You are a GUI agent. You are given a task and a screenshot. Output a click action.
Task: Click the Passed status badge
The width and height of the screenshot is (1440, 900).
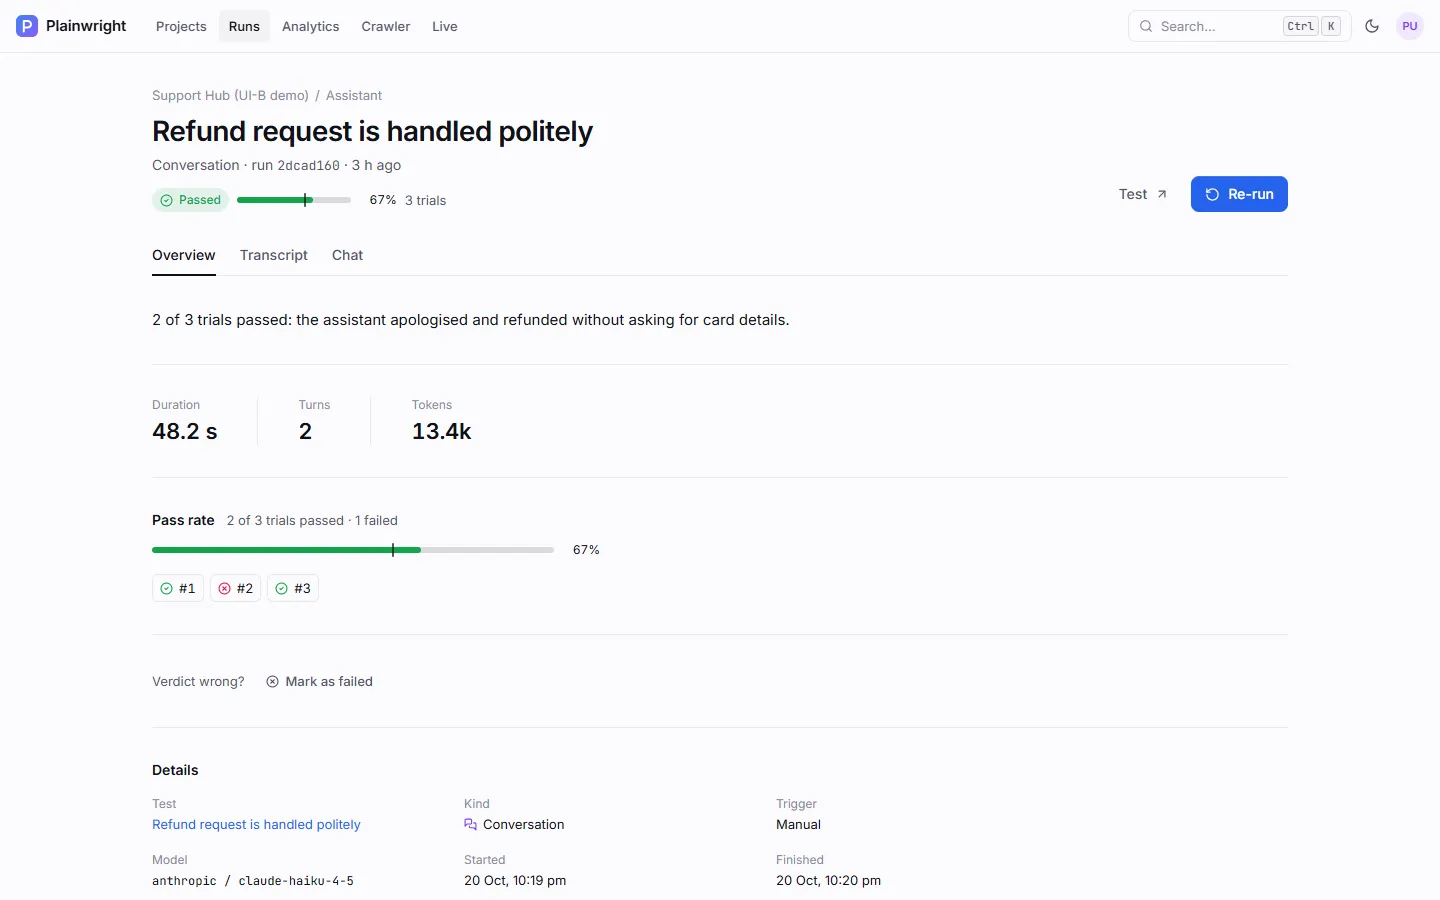pos(190,200)
